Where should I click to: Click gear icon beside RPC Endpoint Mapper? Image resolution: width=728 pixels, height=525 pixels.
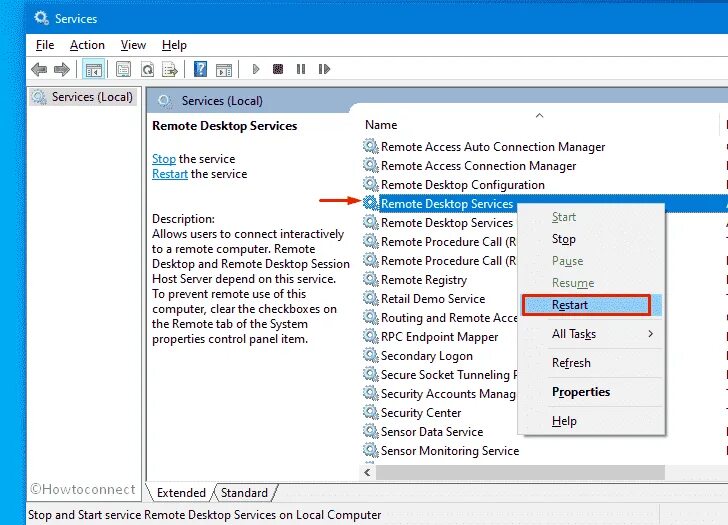370,336
